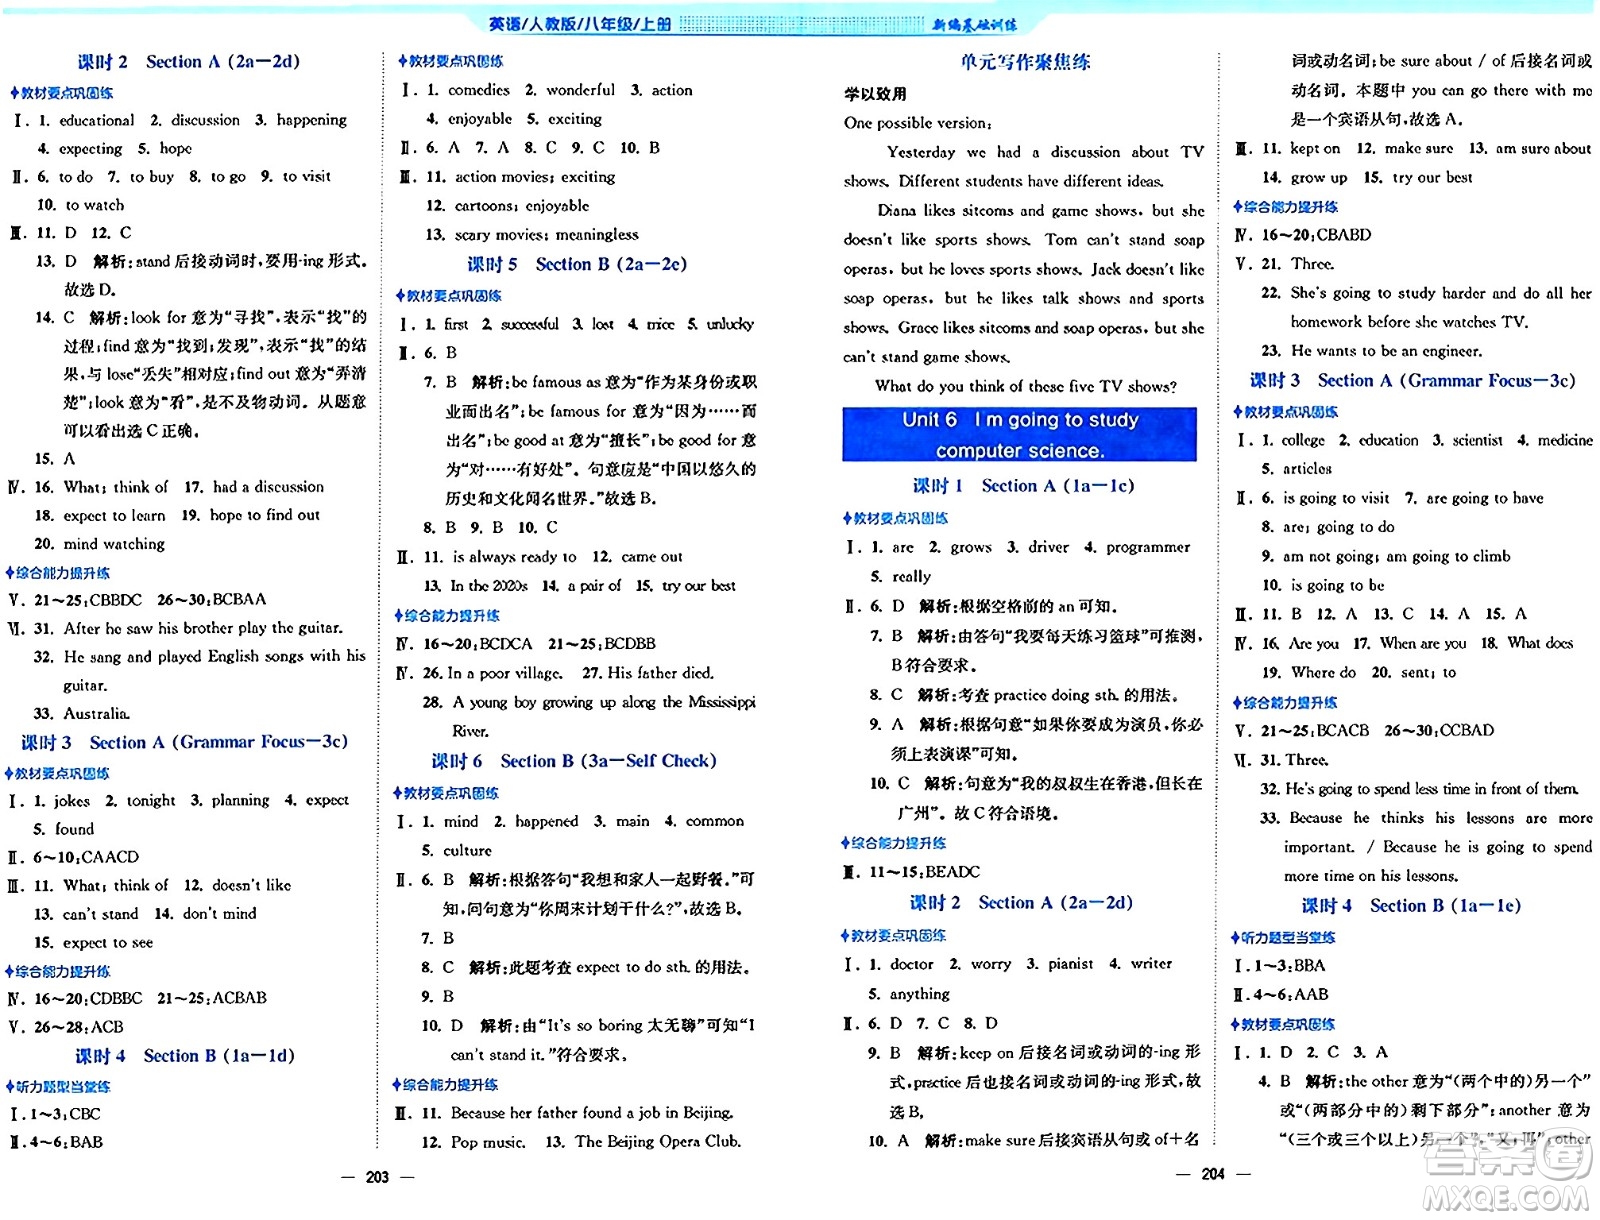Click the line 'One possible version:'

(918, 123)
